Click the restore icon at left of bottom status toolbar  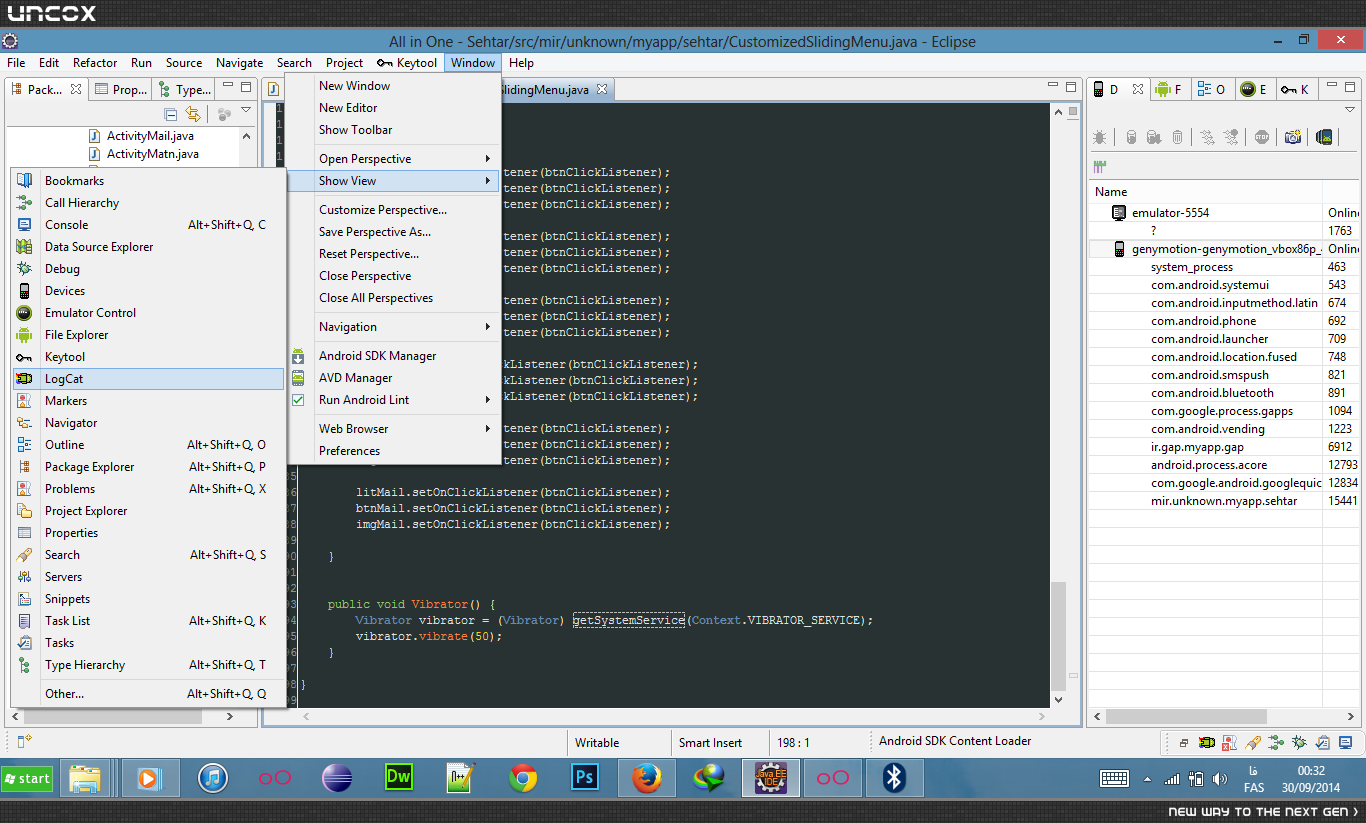[x=1184, y=743]
